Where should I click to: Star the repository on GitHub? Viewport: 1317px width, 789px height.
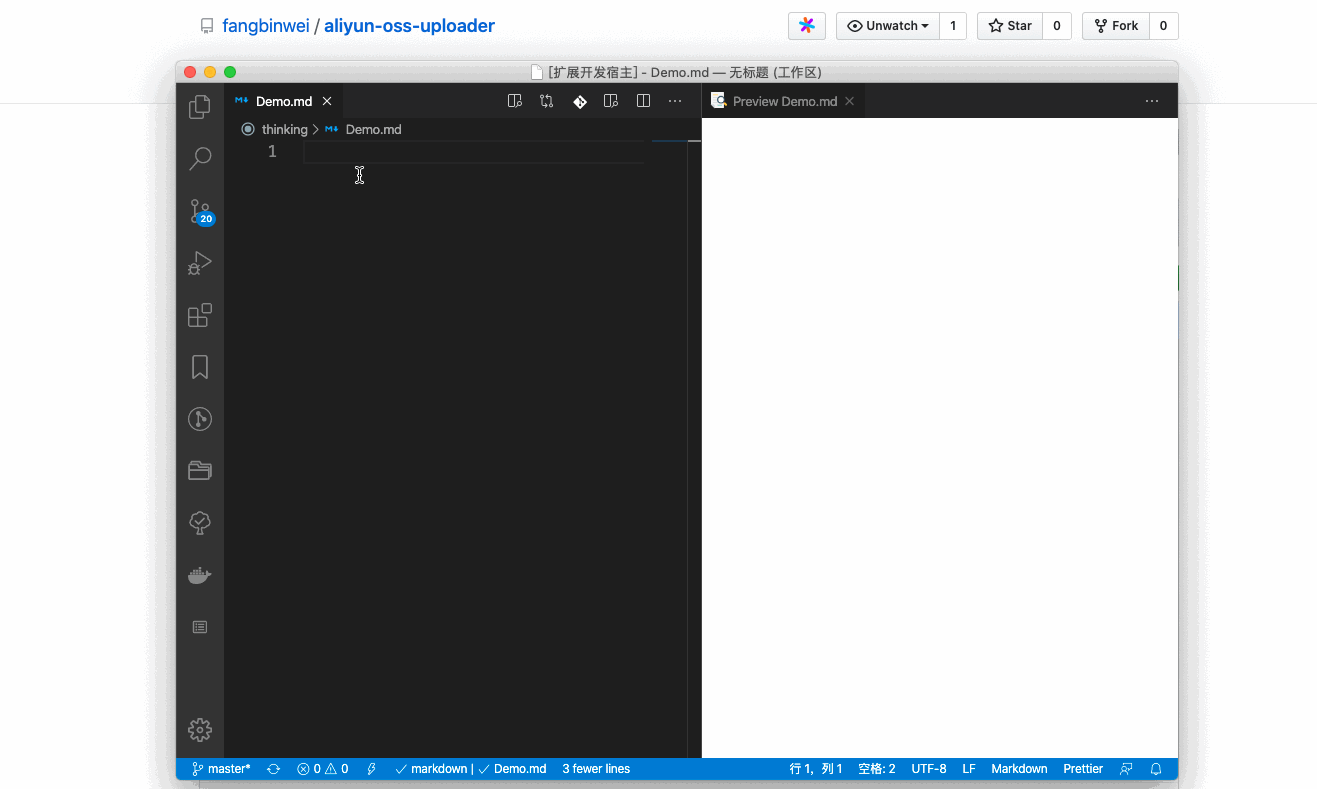(1010, 26)
